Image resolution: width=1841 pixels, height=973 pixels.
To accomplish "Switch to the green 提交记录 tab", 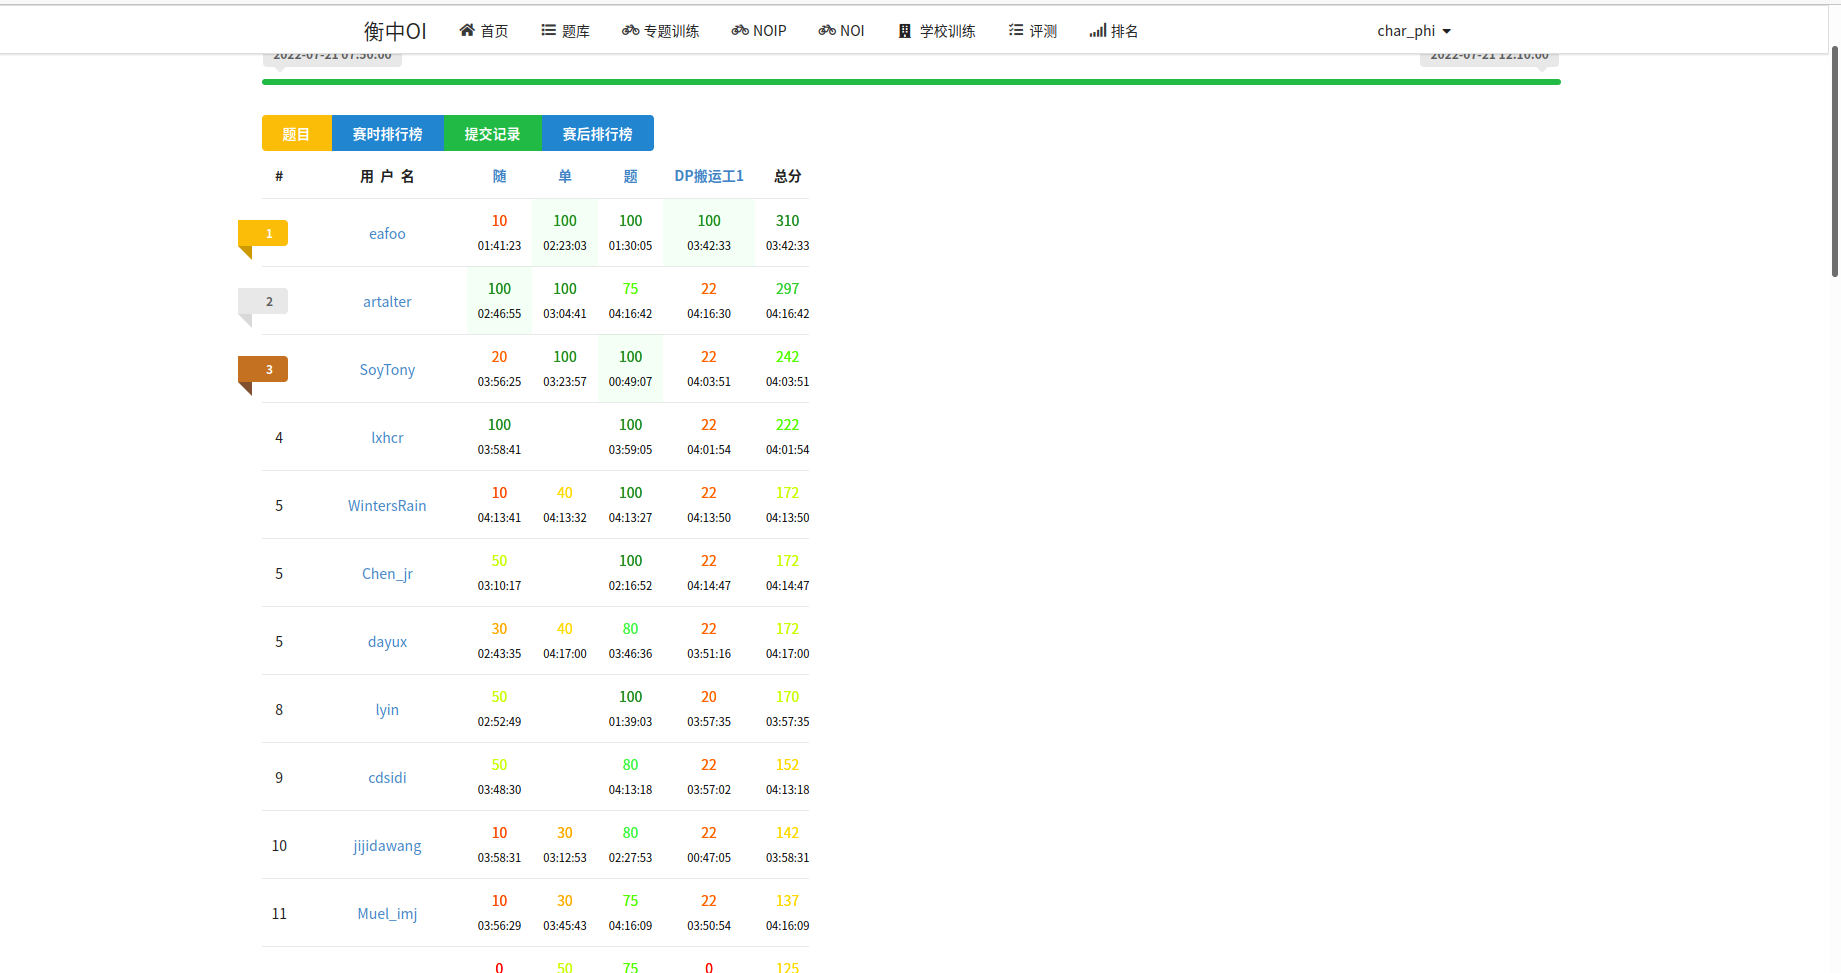I will tap(493, 133).
